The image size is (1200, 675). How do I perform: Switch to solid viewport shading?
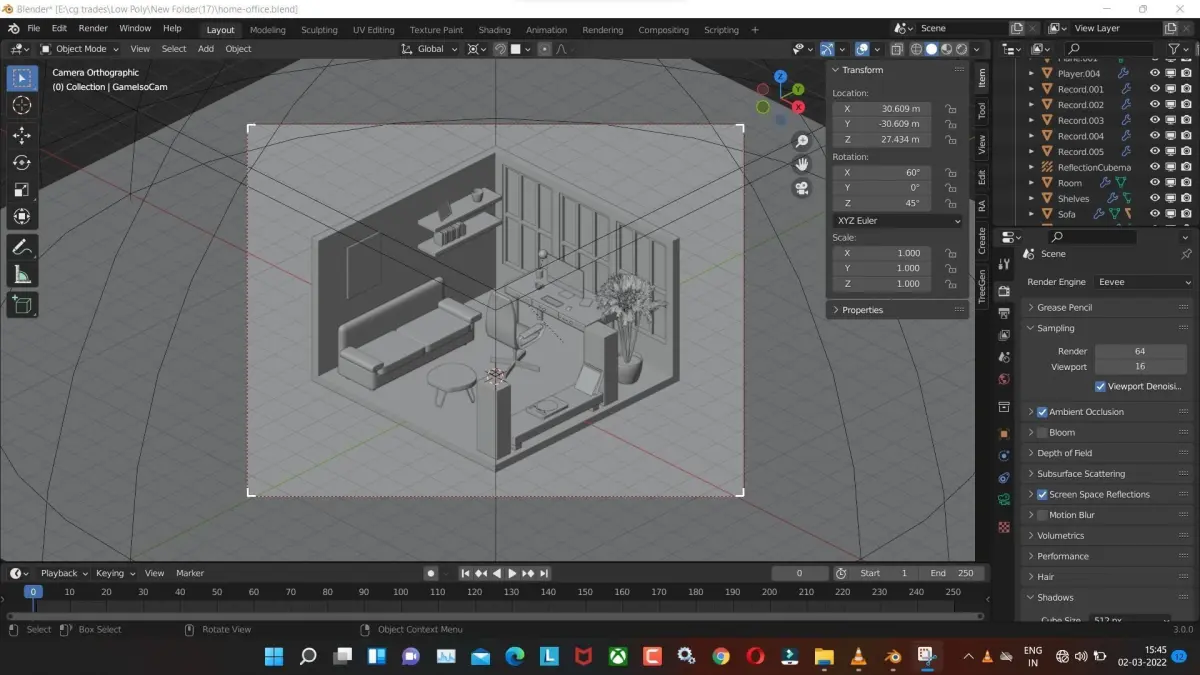[x=931, y=49]
